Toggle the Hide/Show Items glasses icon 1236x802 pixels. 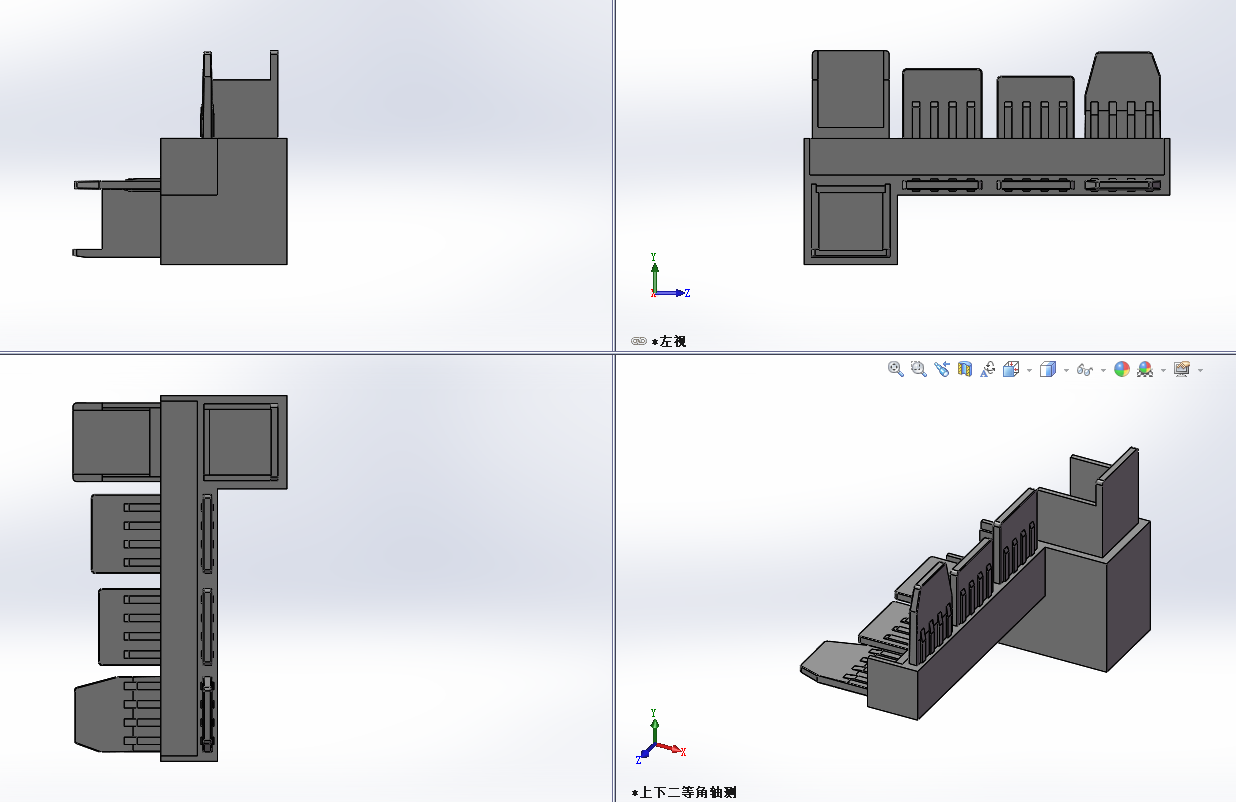tap(1085, 370)
